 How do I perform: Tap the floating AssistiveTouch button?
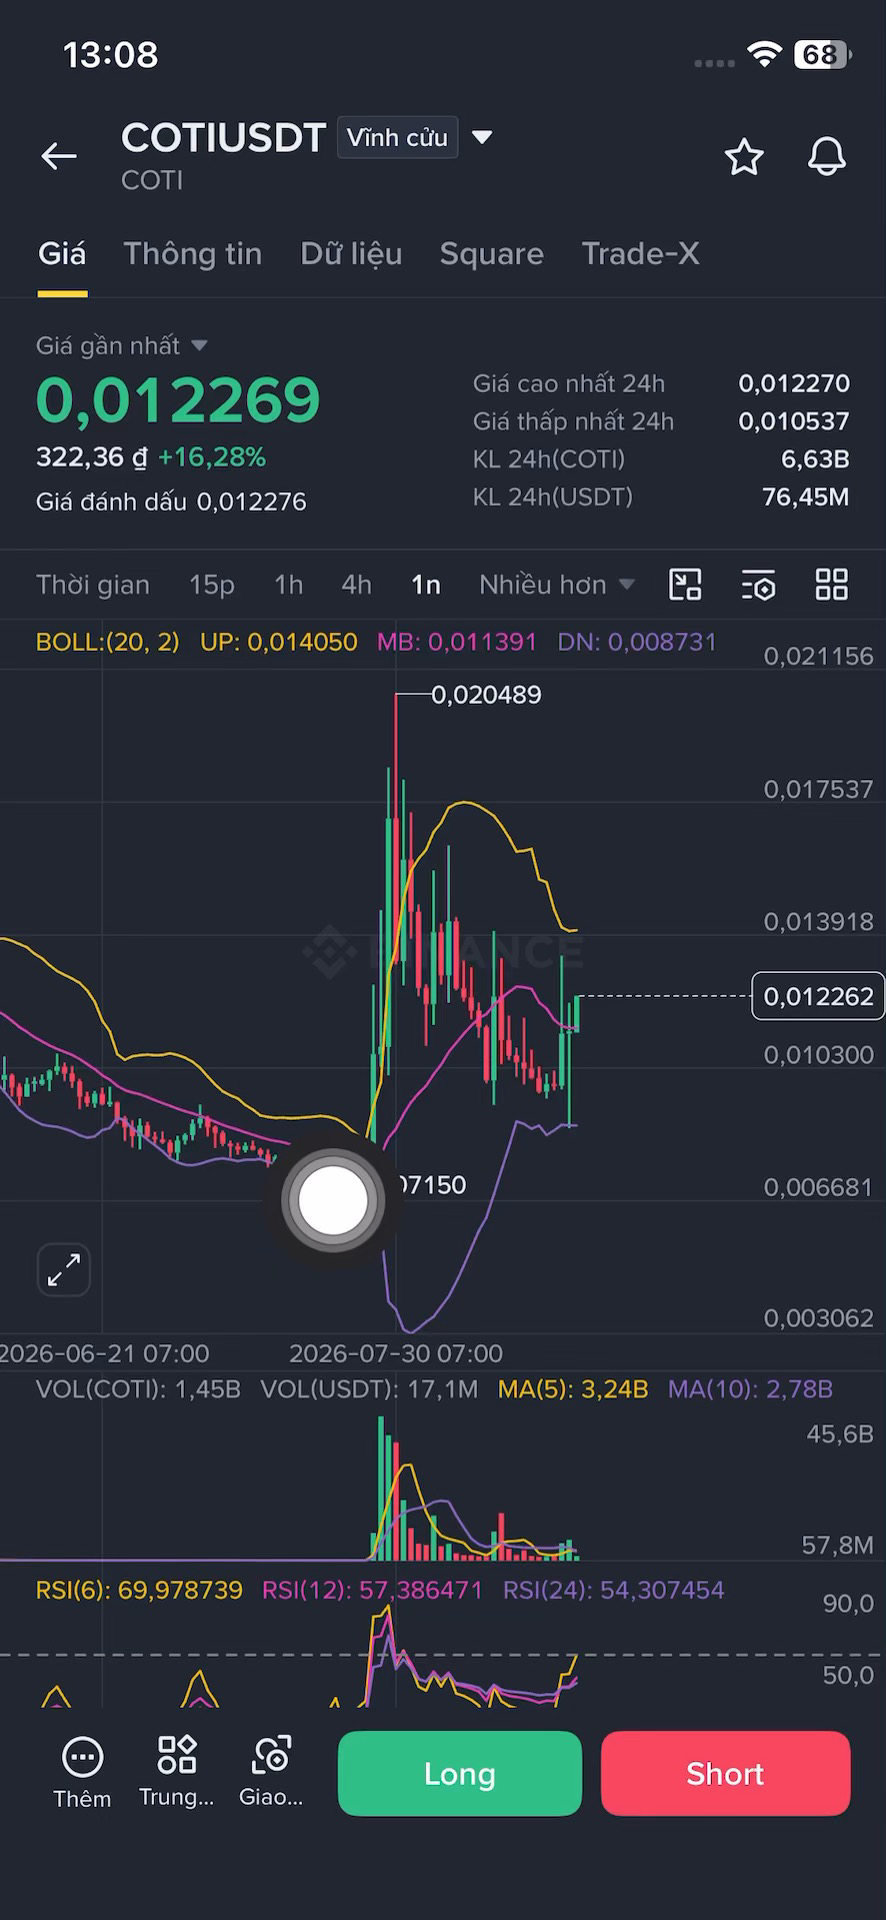coord(333,1201)
